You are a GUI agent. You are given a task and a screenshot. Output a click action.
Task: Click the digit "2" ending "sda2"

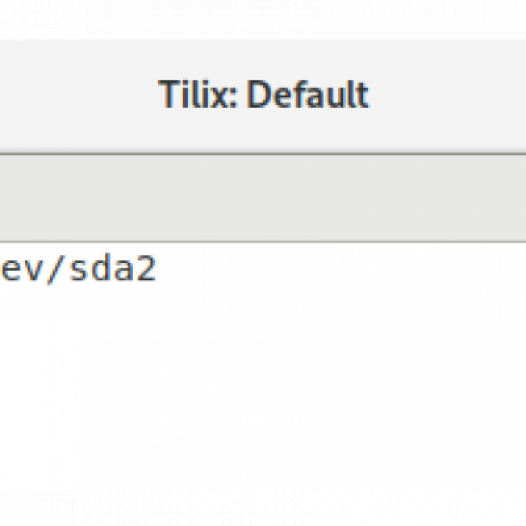click(x=147, y=268)
